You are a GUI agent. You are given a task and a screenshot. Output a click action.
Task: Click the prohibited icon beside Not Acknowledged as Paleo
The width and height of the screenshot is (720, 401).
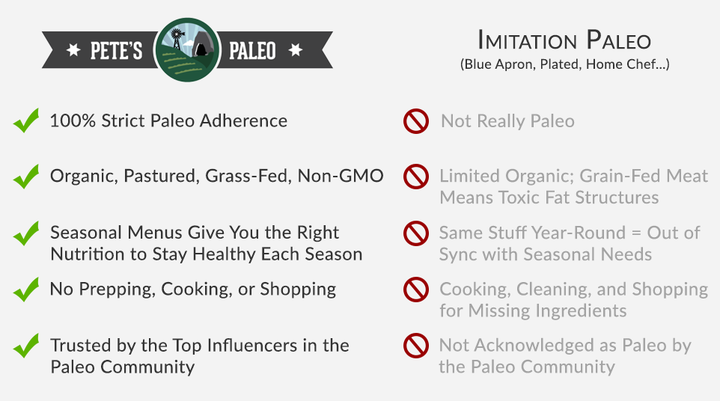(x=416, y=348)
